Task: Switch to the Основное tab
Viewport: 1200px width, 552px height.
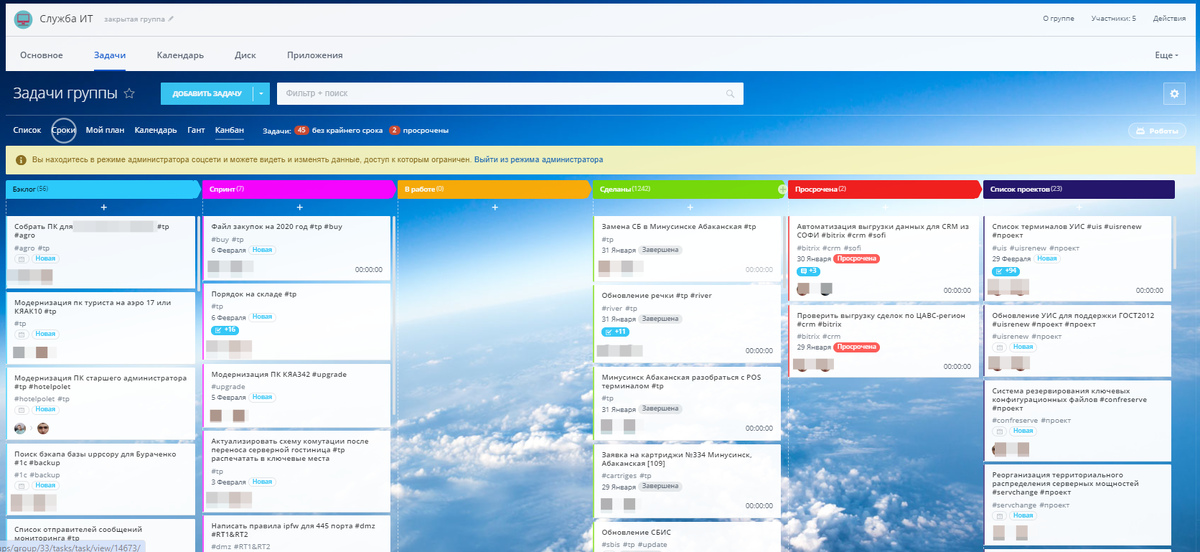Action: pos(41,56)
